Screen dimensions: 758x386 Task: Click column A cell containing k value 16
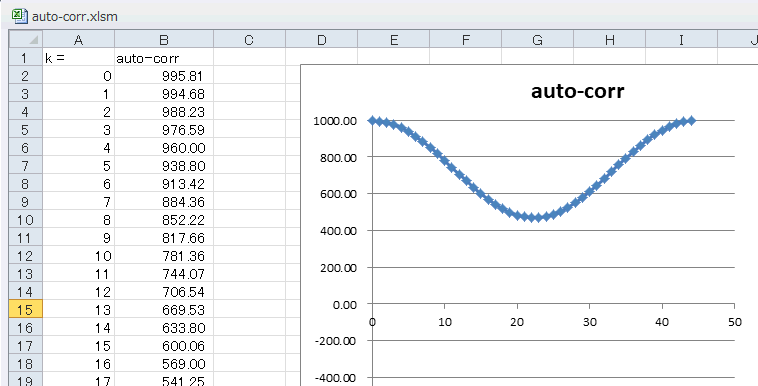coord(78,364)
